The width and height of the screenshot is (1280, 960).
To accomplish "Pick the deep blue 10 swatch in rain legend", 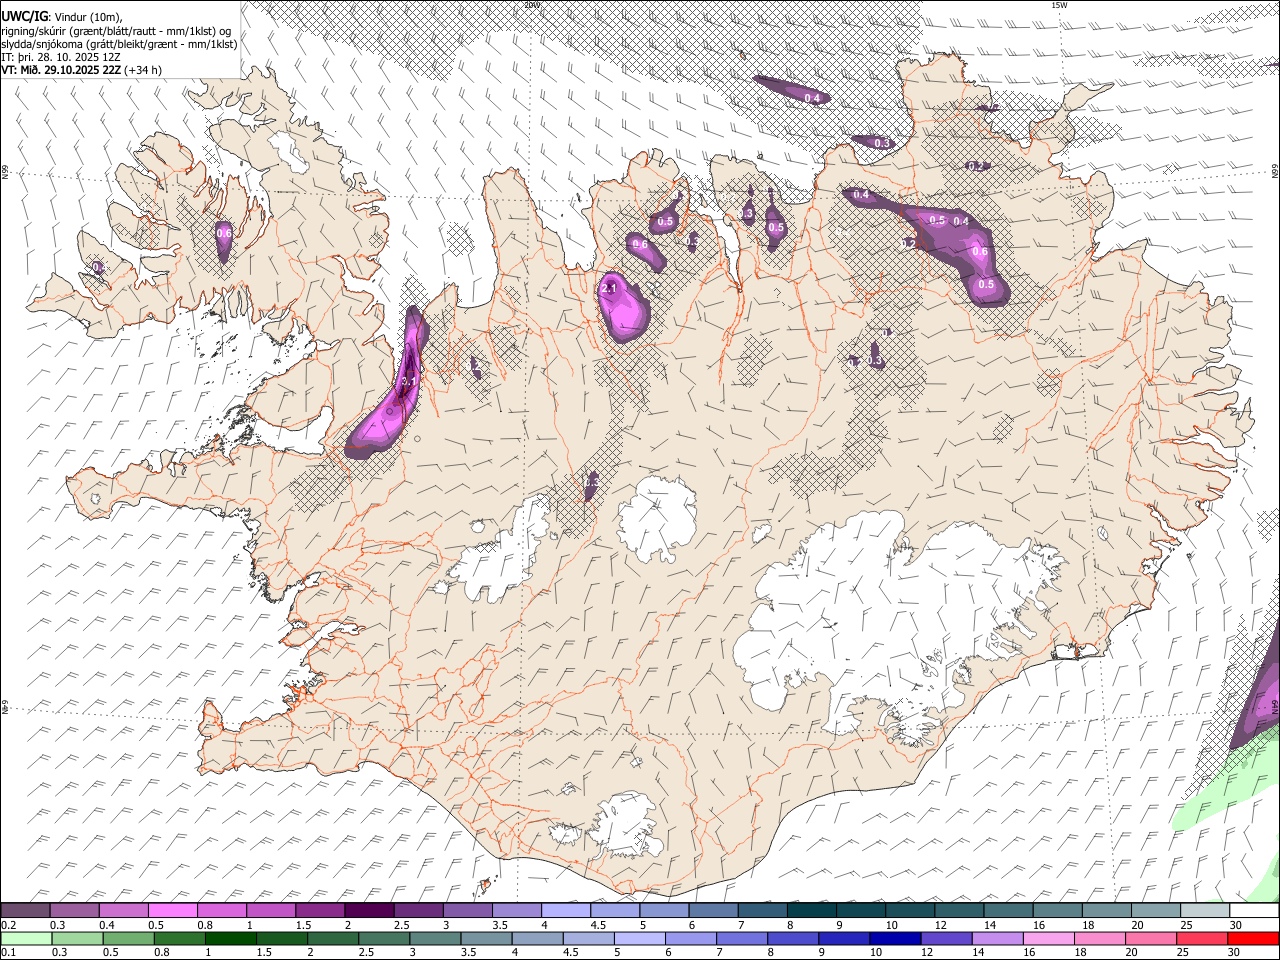I will pos(895,938).
